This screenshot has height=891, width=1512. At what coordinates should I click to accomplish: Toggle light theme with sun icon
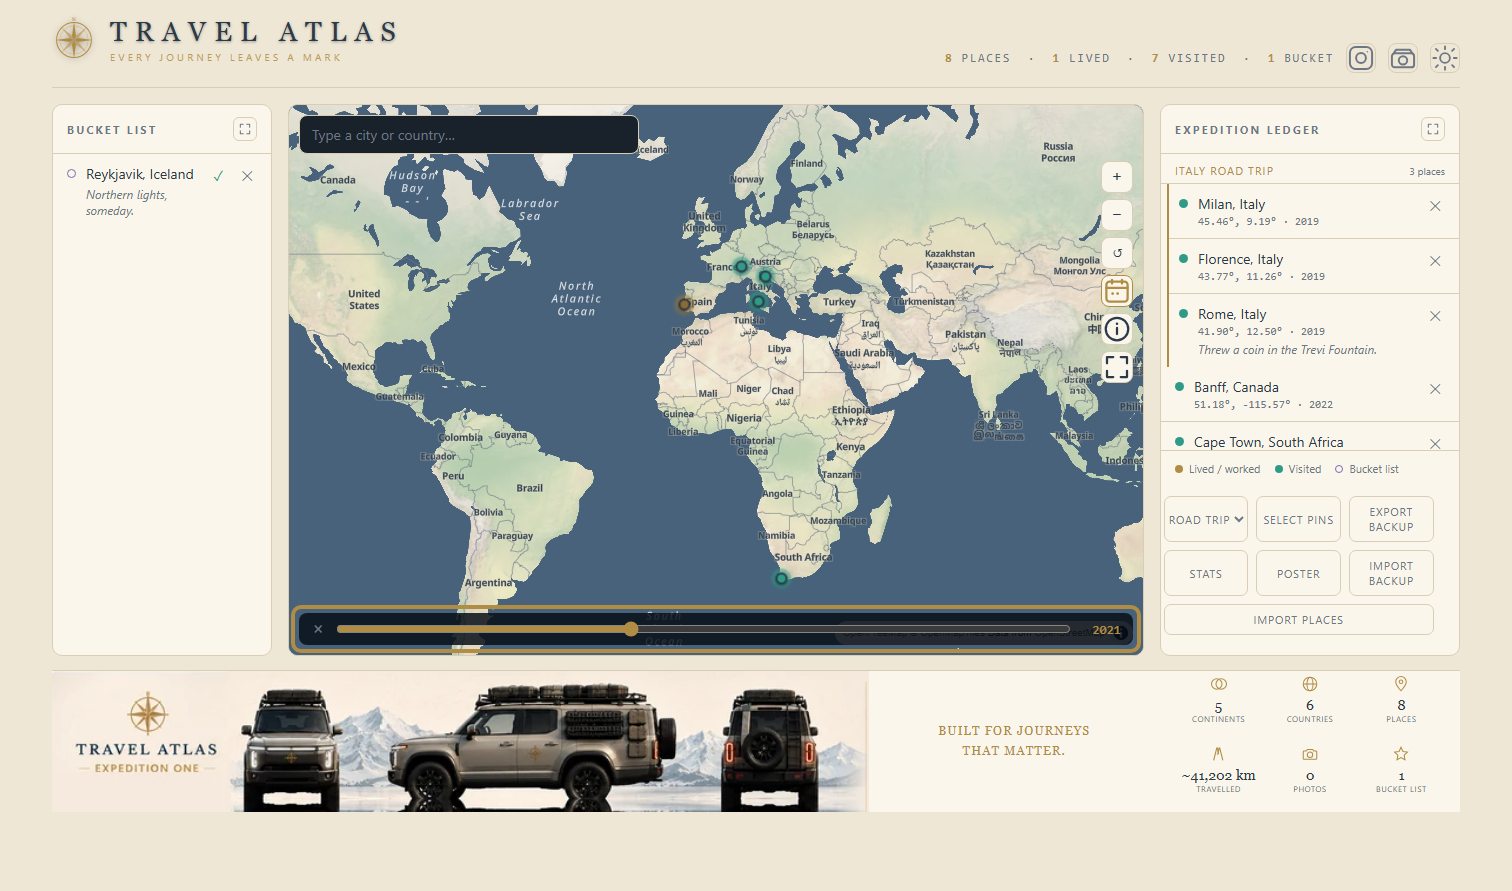1445,58
